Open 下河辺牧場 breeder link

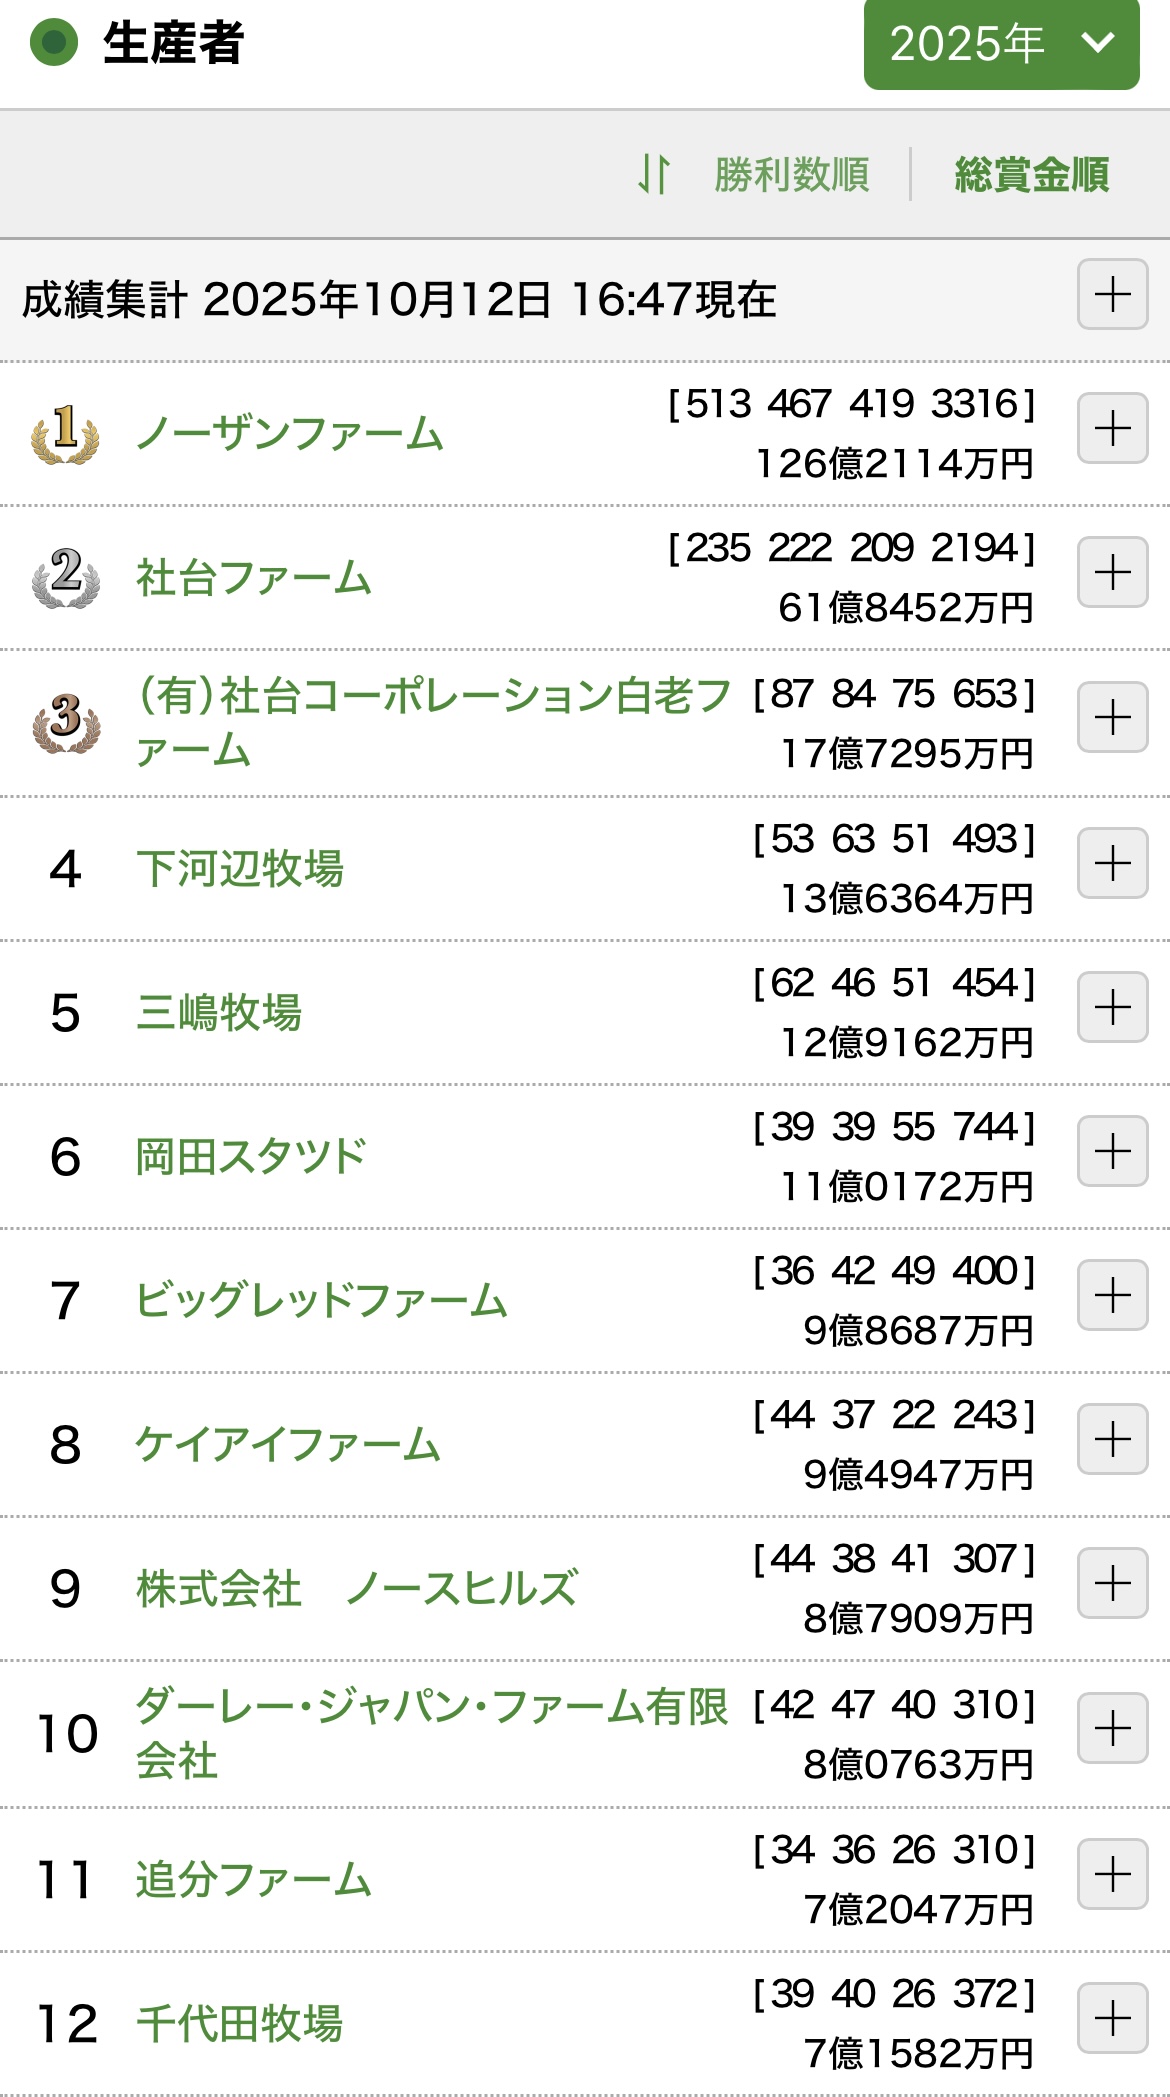(x=240, y=868)
